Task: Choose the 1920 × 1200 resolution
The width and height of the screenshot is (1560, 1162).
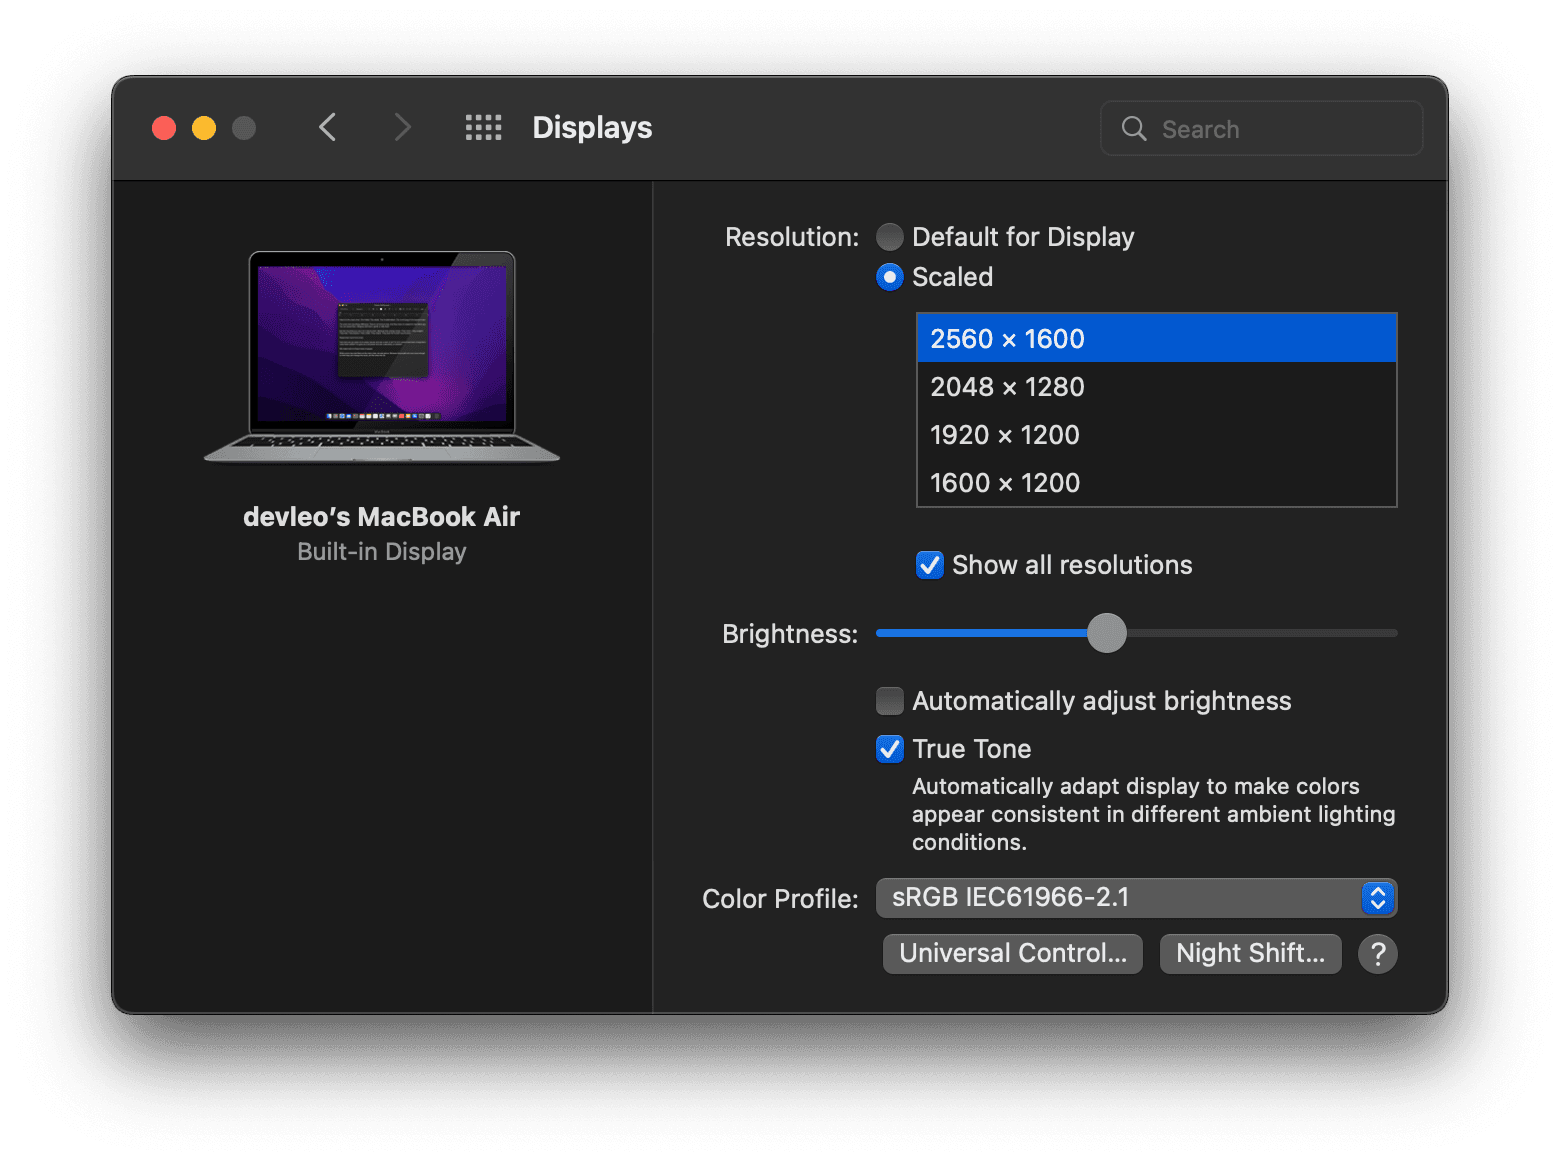Action: 1156,434
